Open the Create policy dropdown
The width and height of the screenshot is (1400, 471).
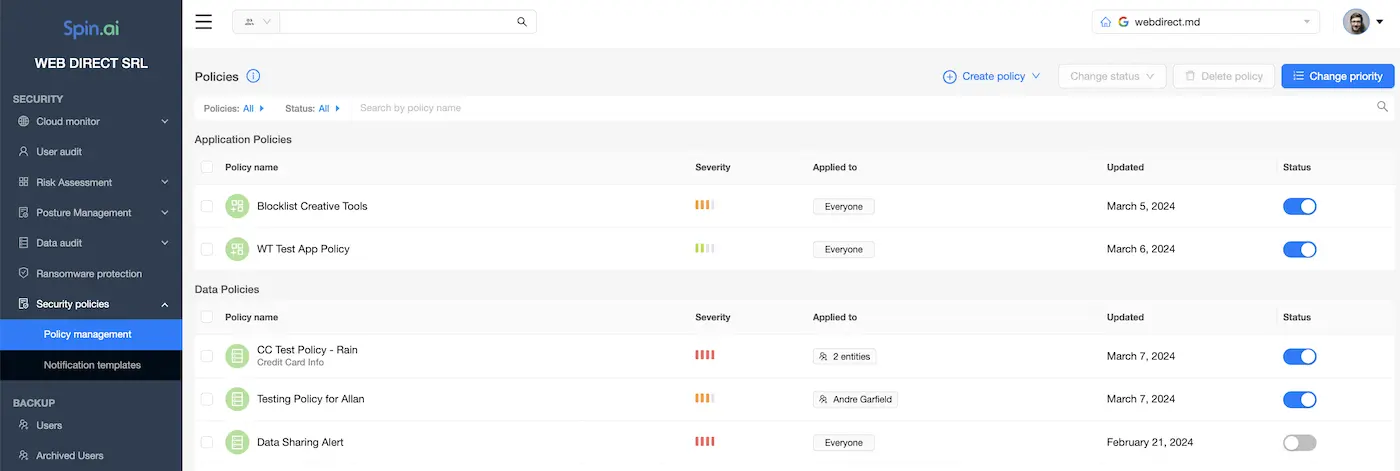point(992,76)
